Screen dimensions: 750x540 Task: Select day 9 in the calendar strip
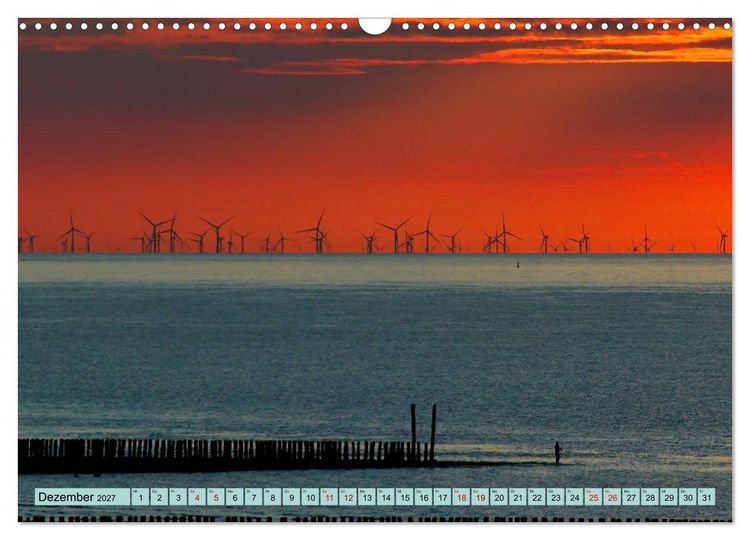291,497
